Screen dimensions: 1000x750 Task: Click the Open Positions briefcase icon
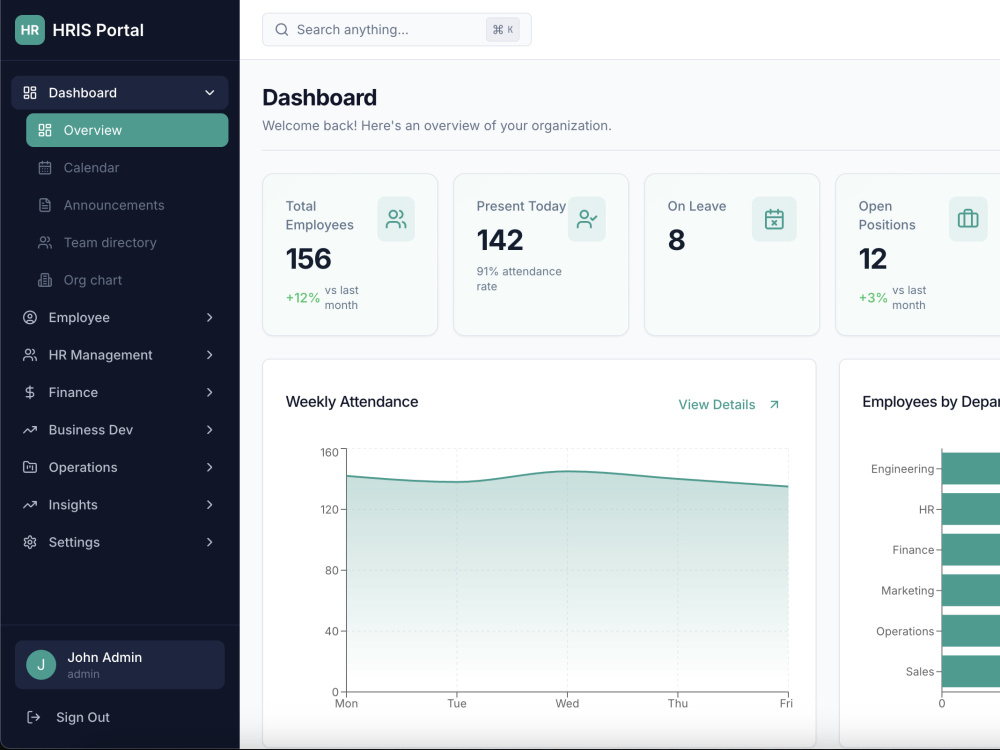(968, 219)
